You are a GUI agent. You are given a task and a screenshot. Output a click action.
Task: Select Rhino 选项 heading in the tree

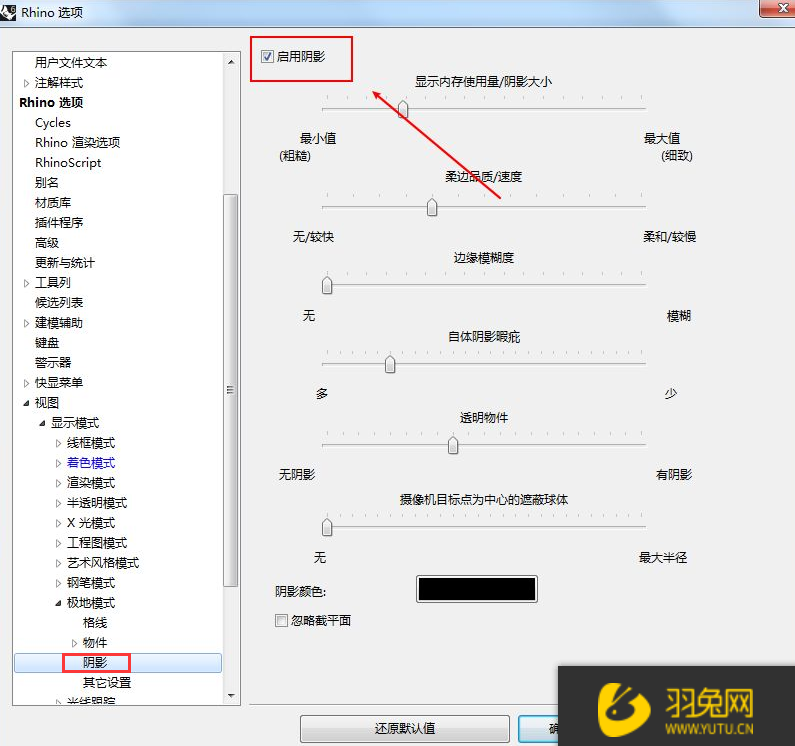pyautogui.click(x=51, y=102)
